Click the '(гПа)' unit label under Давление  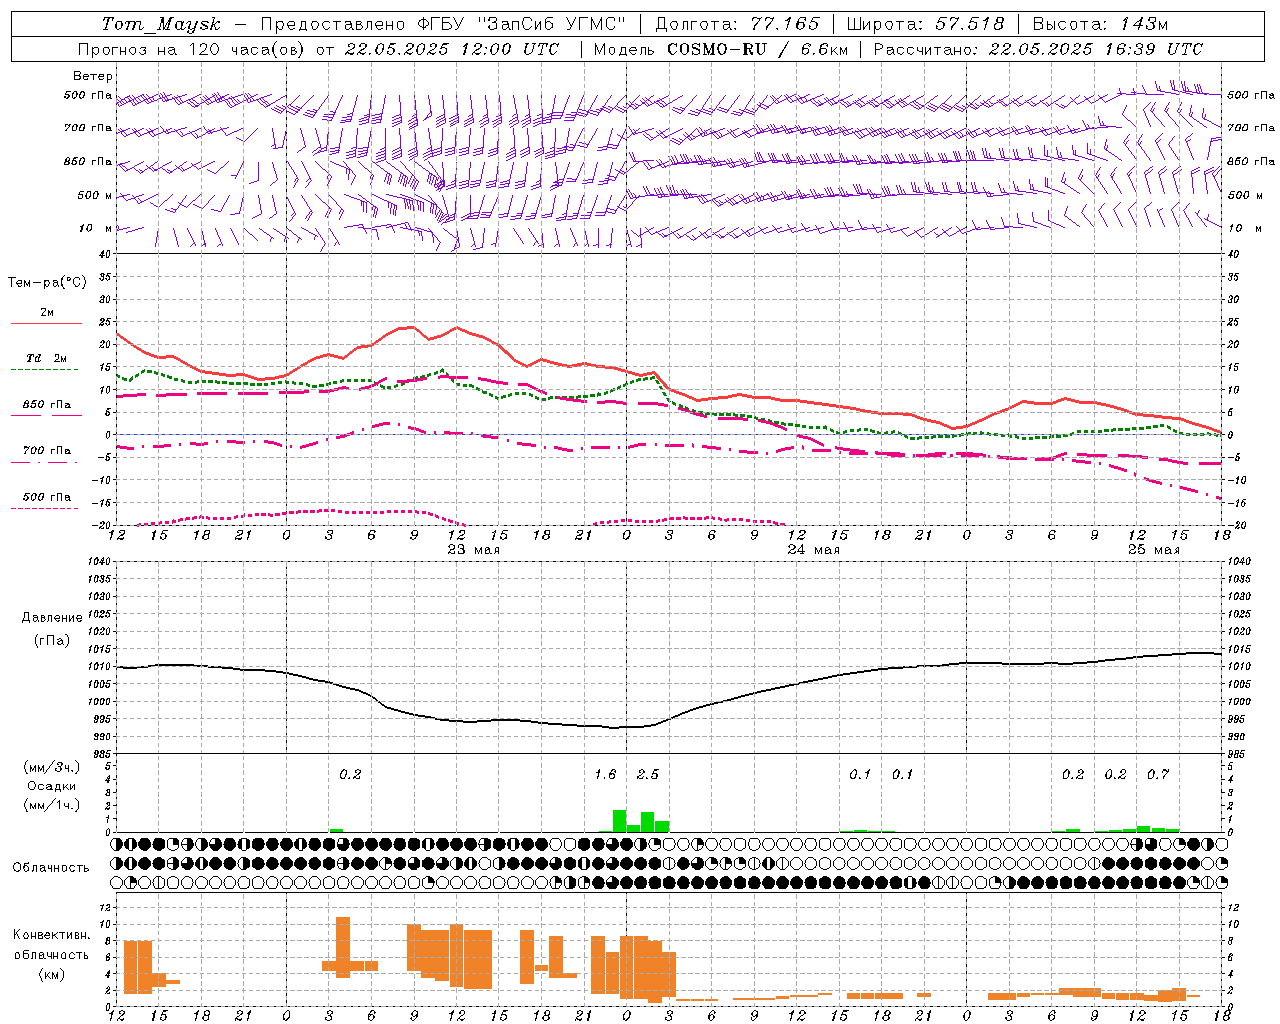pyautogui.click(x=52, y=640)
